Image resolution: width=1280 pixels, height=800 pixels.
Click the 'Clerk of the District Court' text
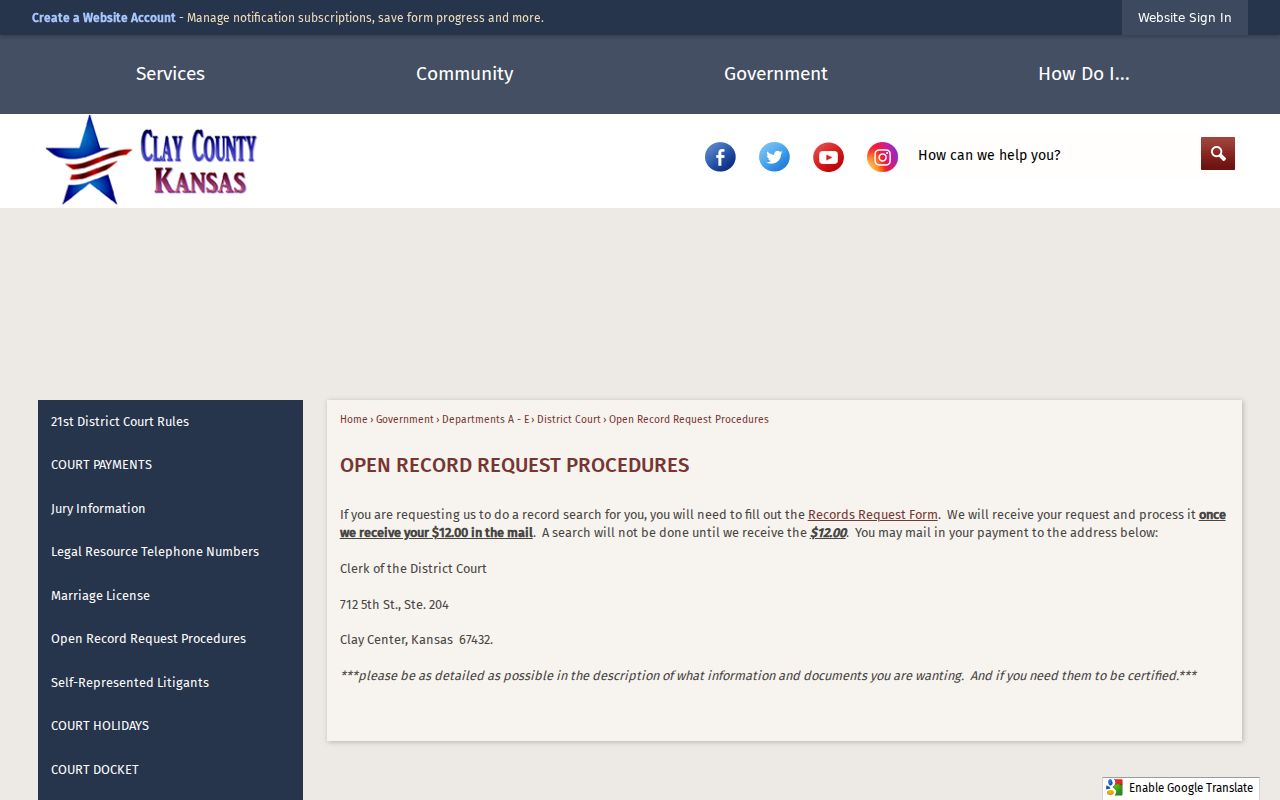(414, 569)
